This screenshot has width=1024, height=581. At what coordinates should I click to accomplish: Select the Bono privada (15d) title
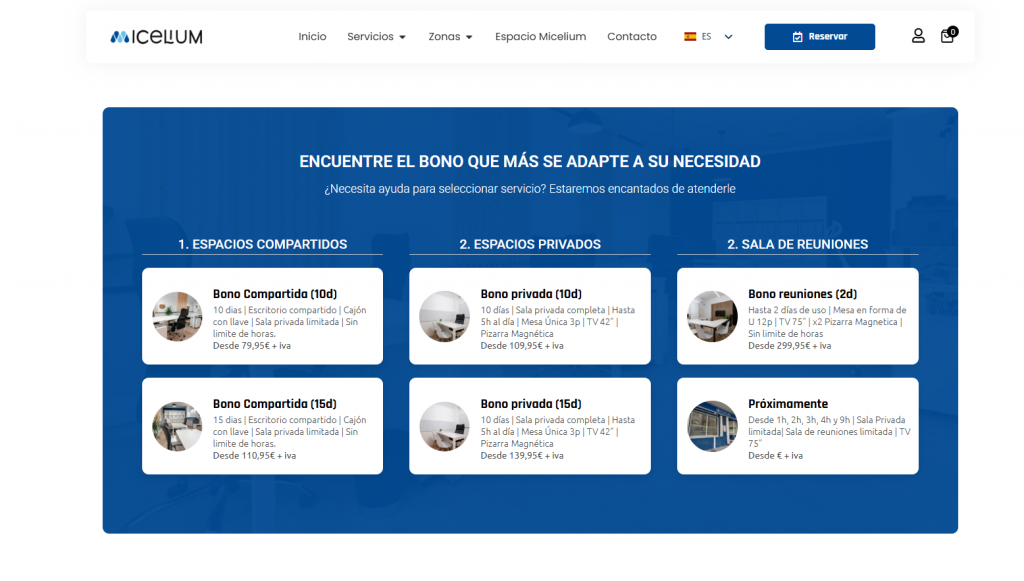point(531,404)
